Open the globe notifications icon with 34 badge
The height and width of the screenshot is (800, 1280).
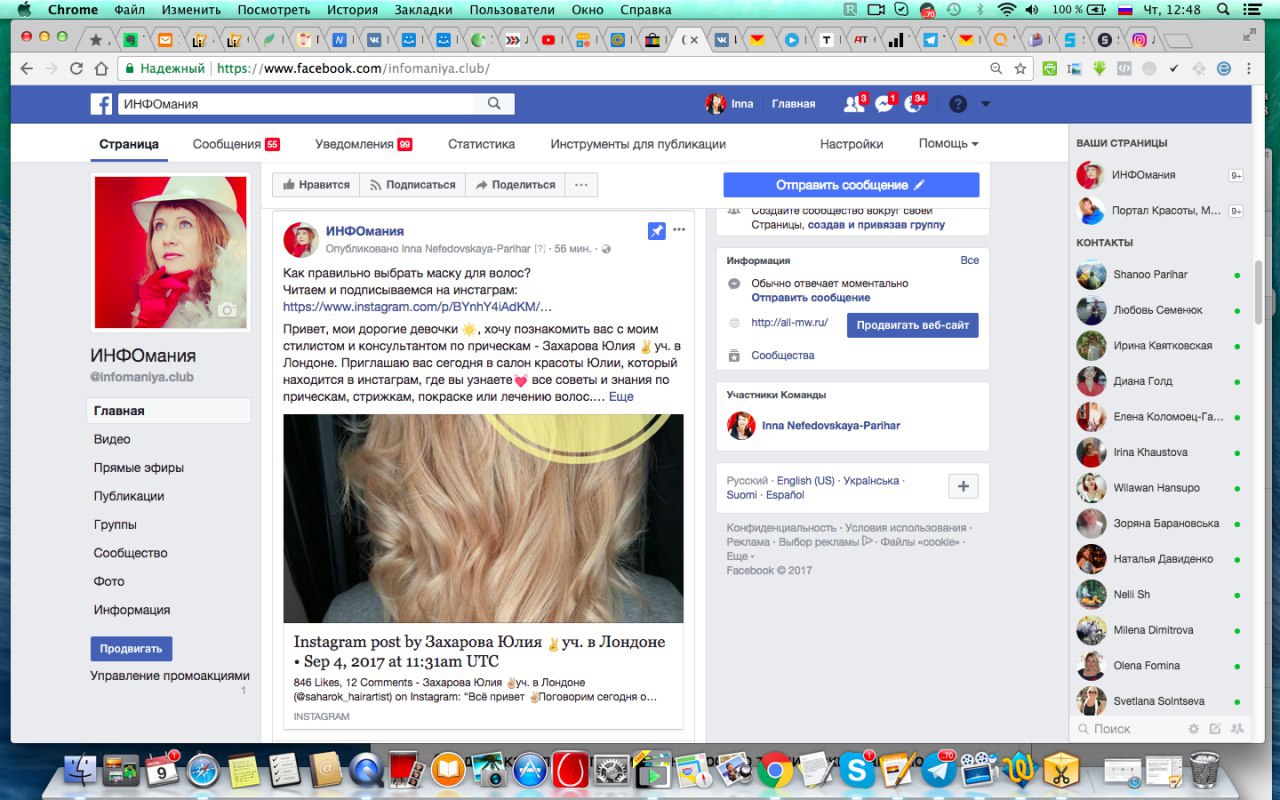tap(914, 104)
